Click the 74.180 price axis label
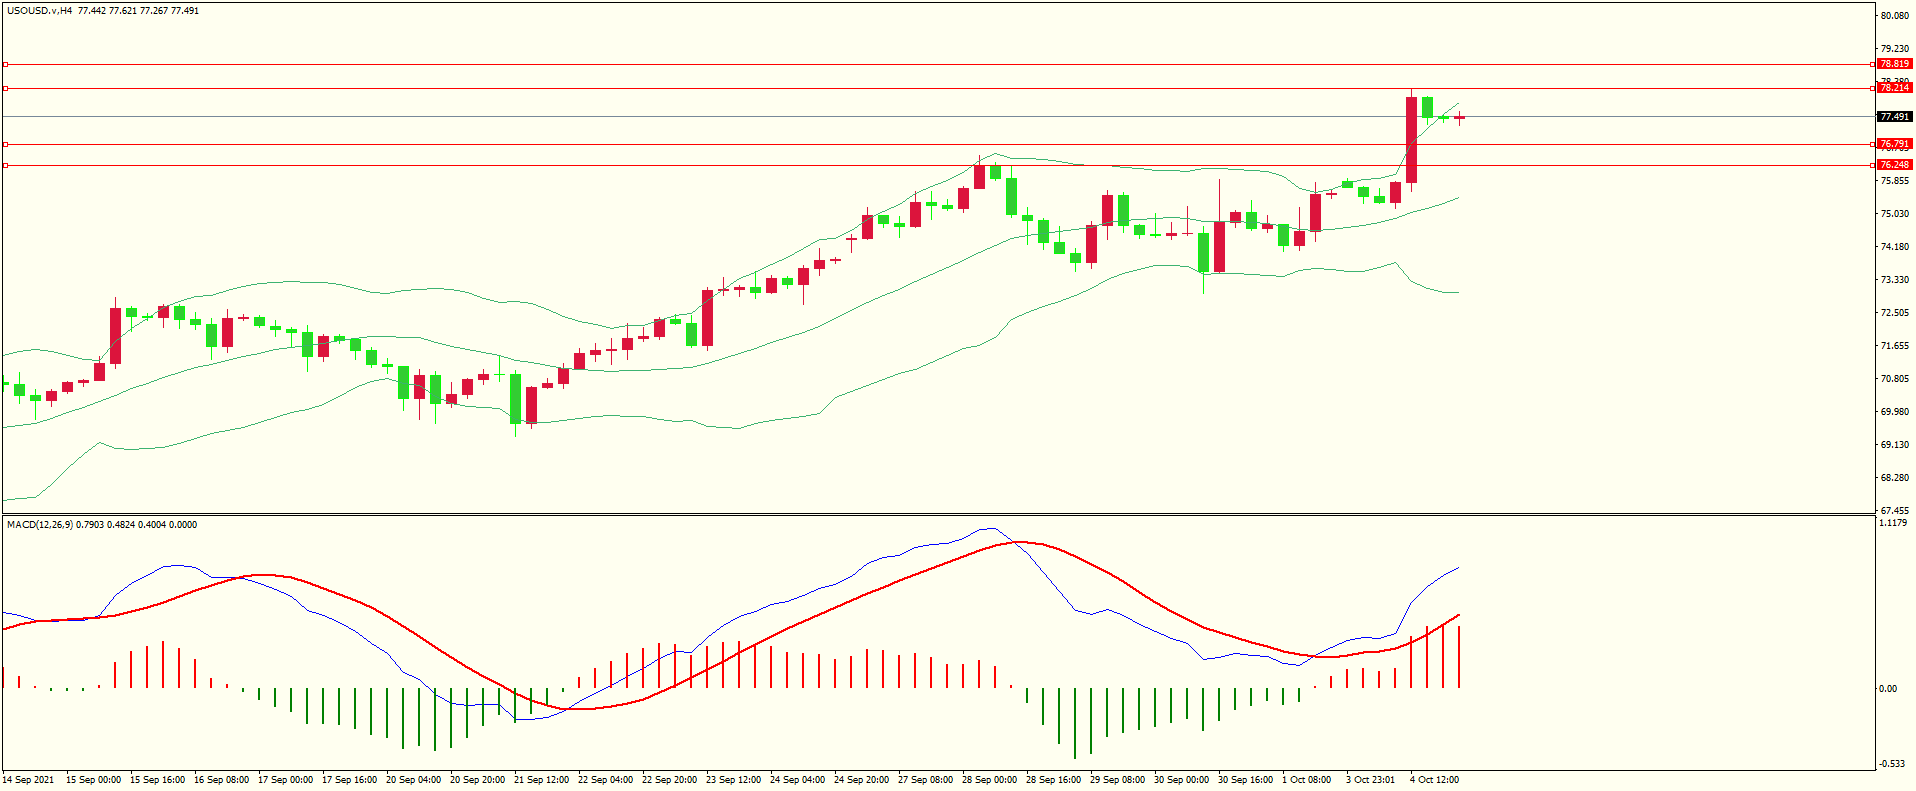The image size is (1916, 791). [1894, 247]
